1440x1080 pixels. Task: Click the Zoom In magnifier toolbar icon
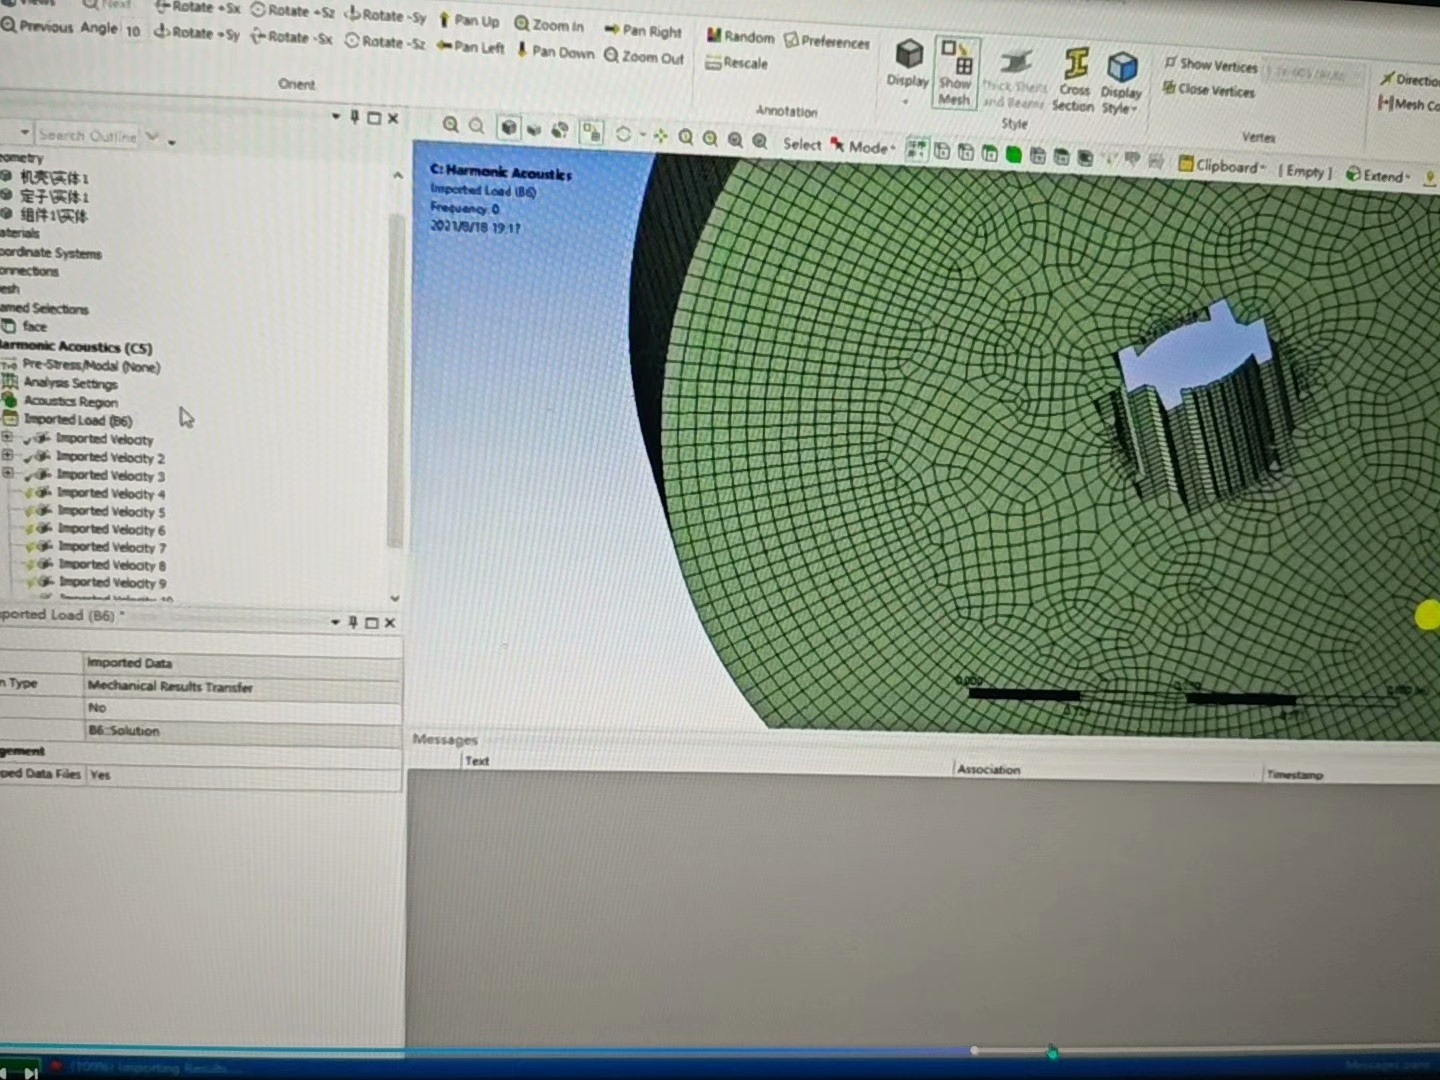549,24
